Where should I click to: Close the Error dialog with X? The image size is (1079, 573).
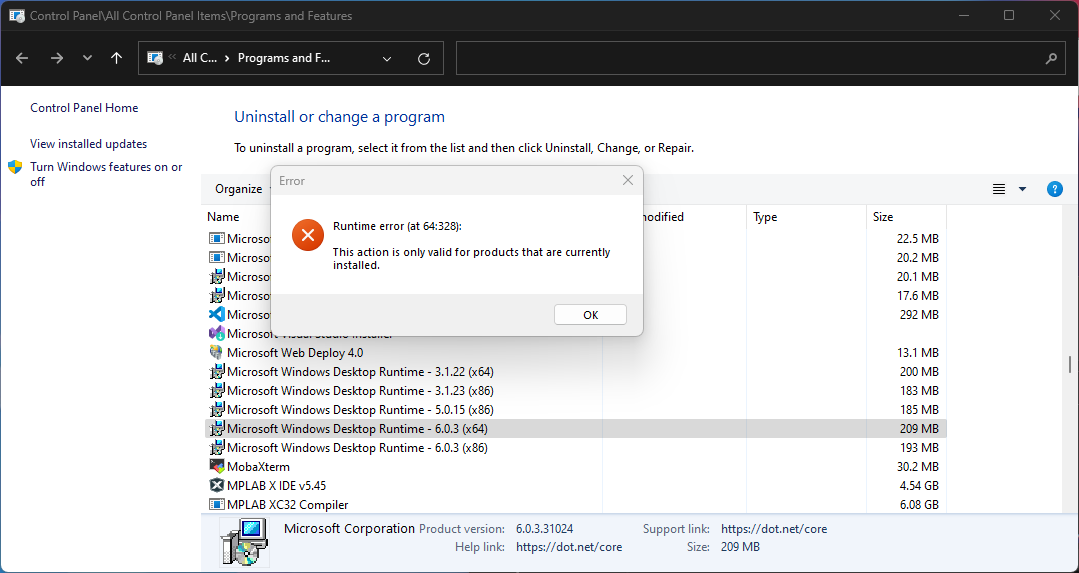coord(627,181)
